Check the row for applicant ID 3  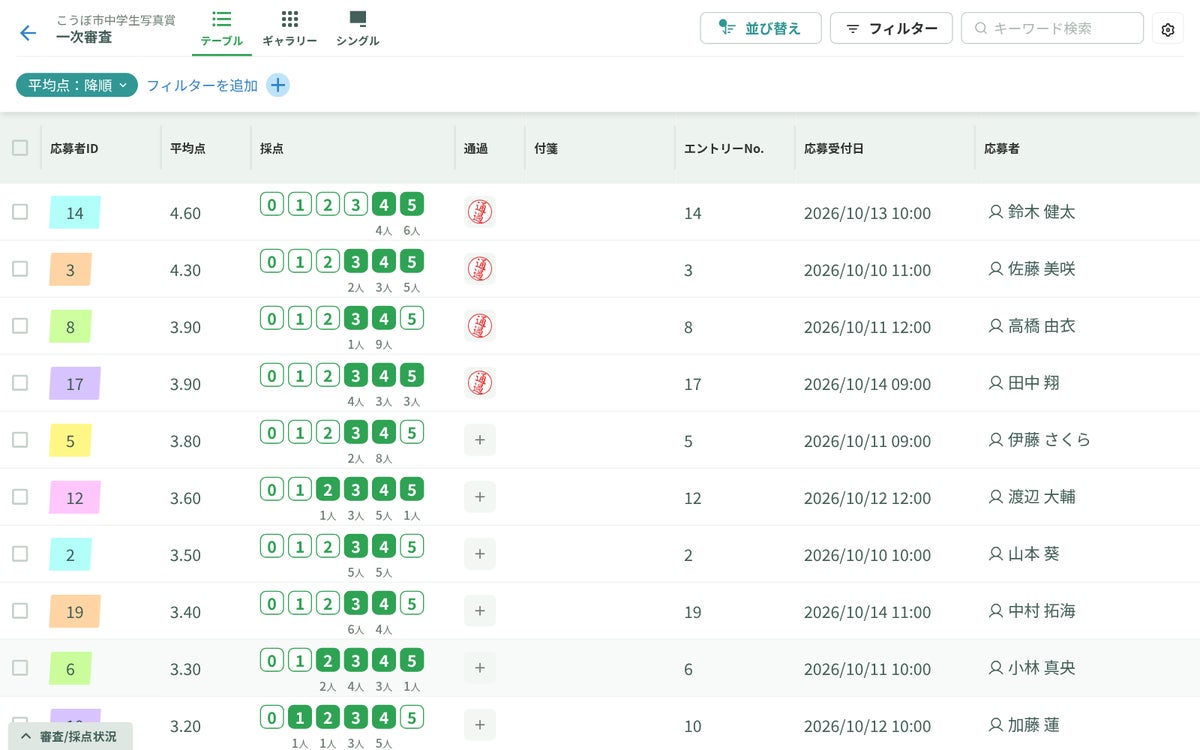coord(20,269)
